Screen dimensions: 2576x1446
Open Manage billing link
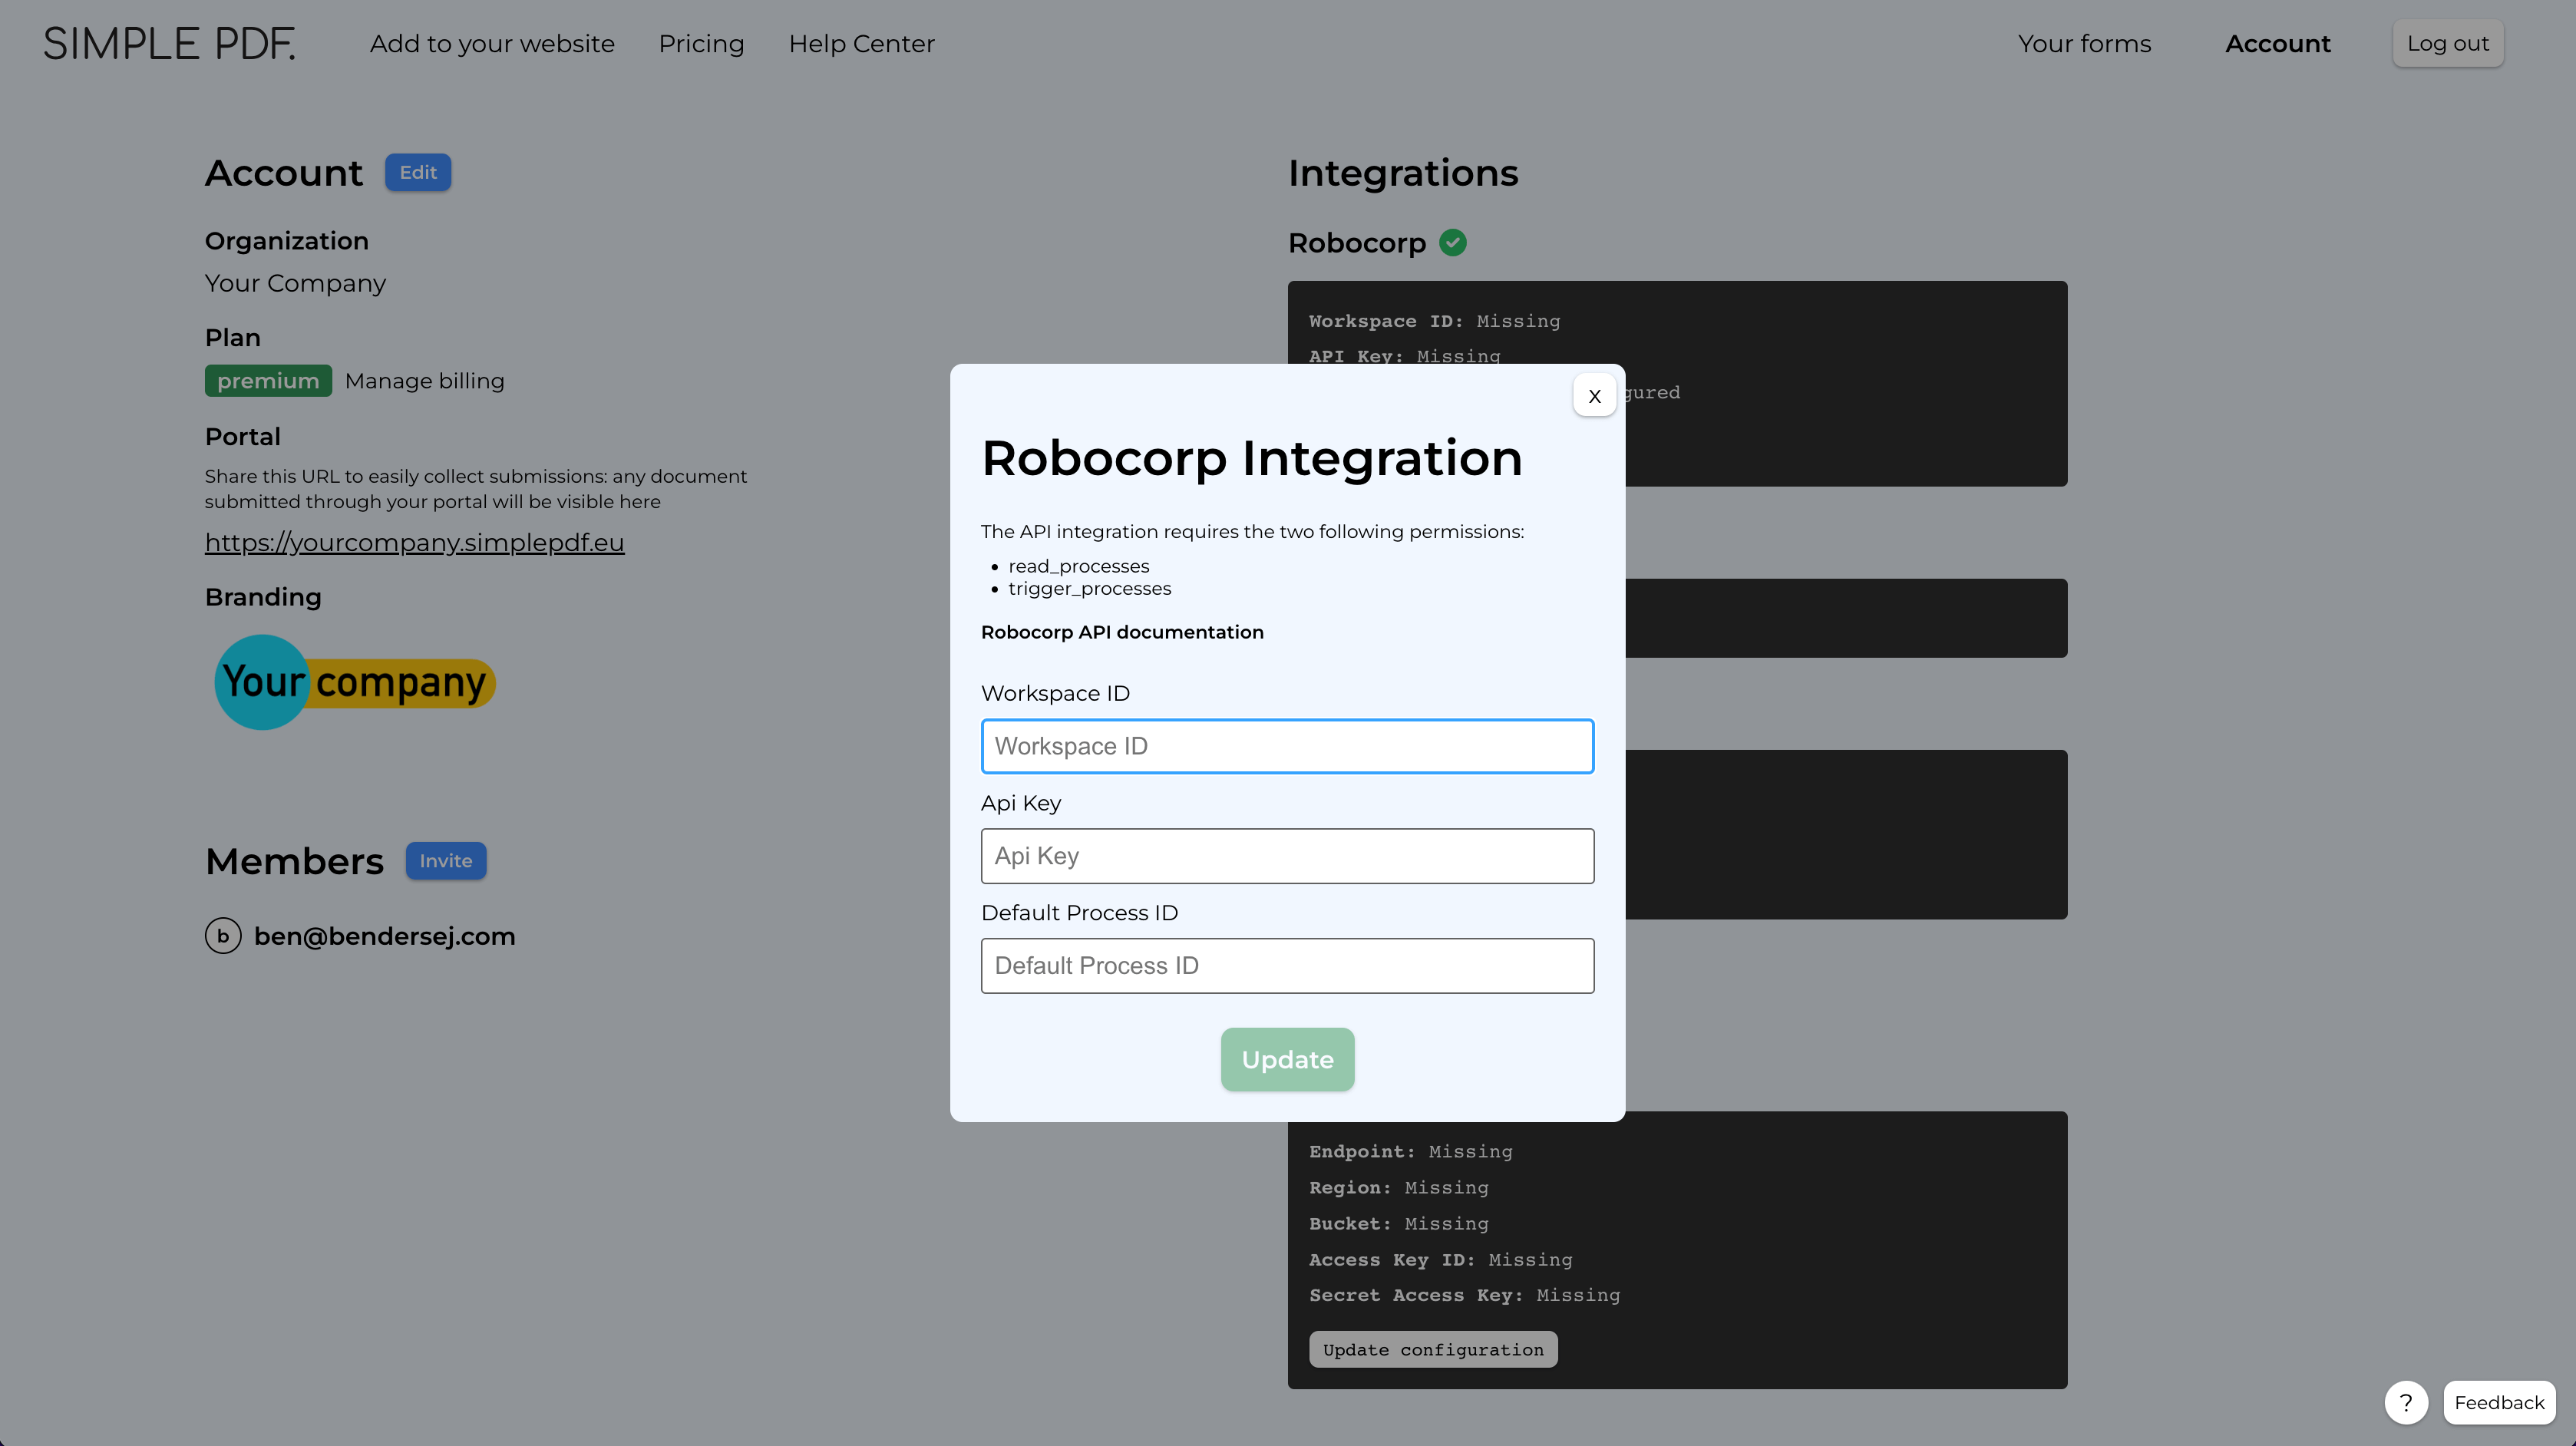point(424,381)
